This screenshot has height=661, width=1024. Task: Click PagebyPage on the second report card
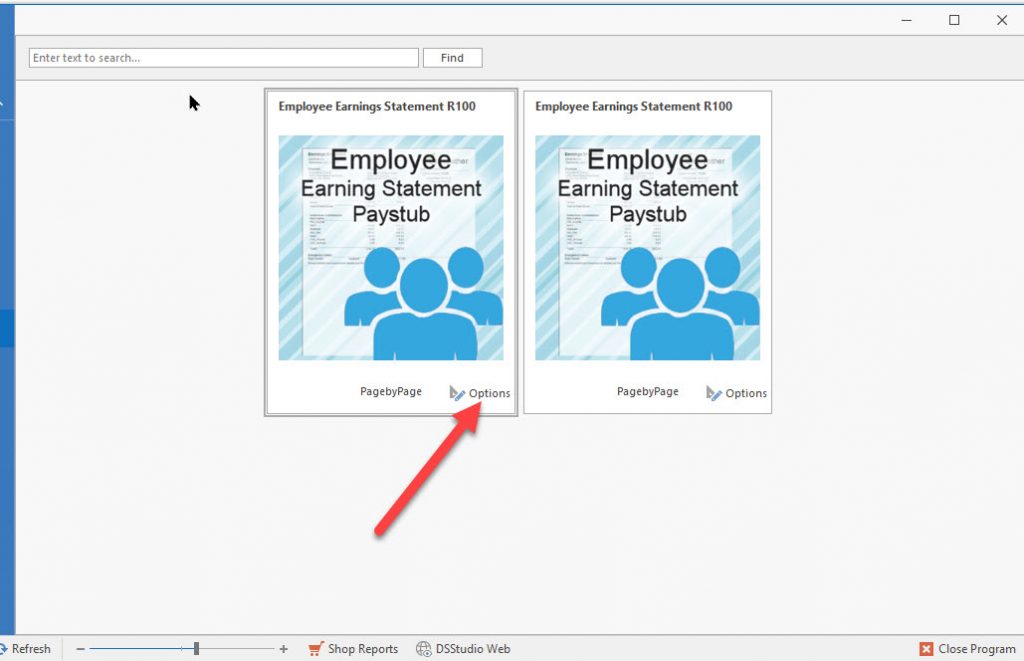coord(647,392)
